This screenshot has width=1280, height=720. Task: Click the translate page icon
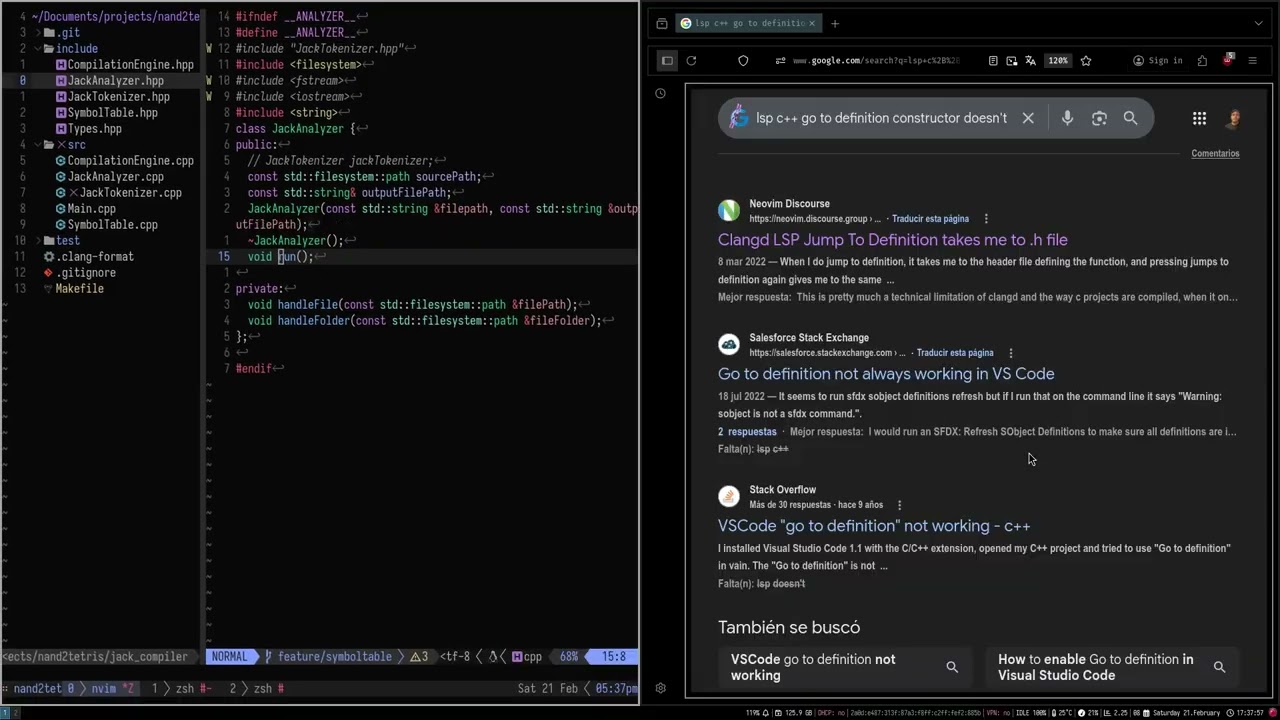[1030, 60]
